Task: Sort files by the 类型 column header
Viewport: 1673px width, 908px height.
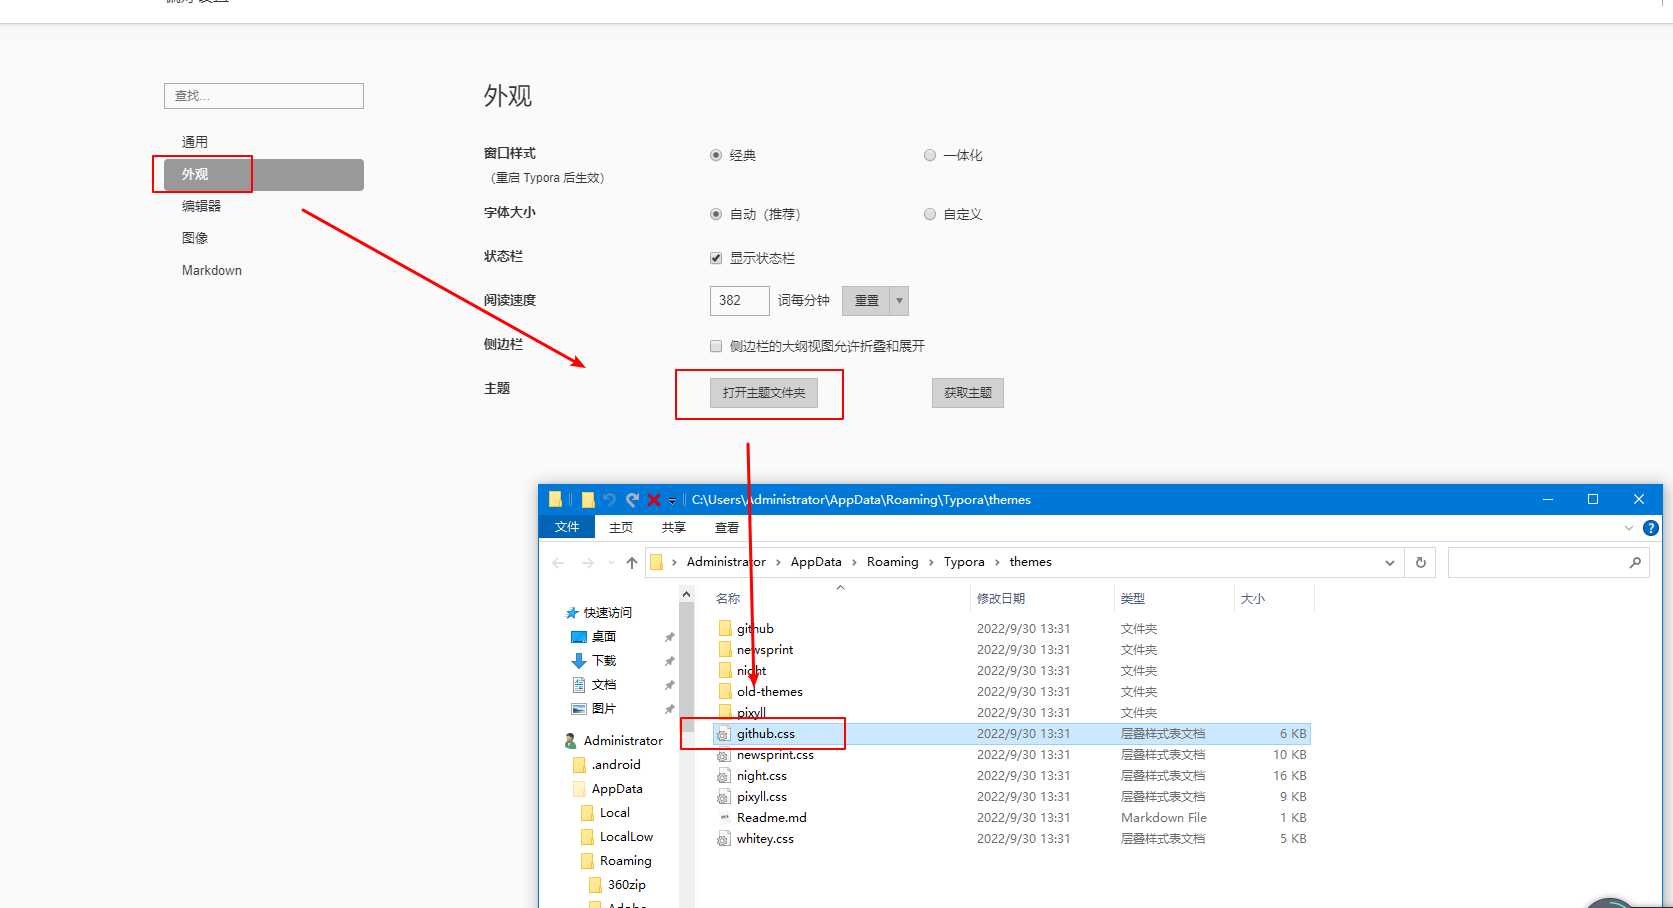Action: click(x=1133, y=599)
